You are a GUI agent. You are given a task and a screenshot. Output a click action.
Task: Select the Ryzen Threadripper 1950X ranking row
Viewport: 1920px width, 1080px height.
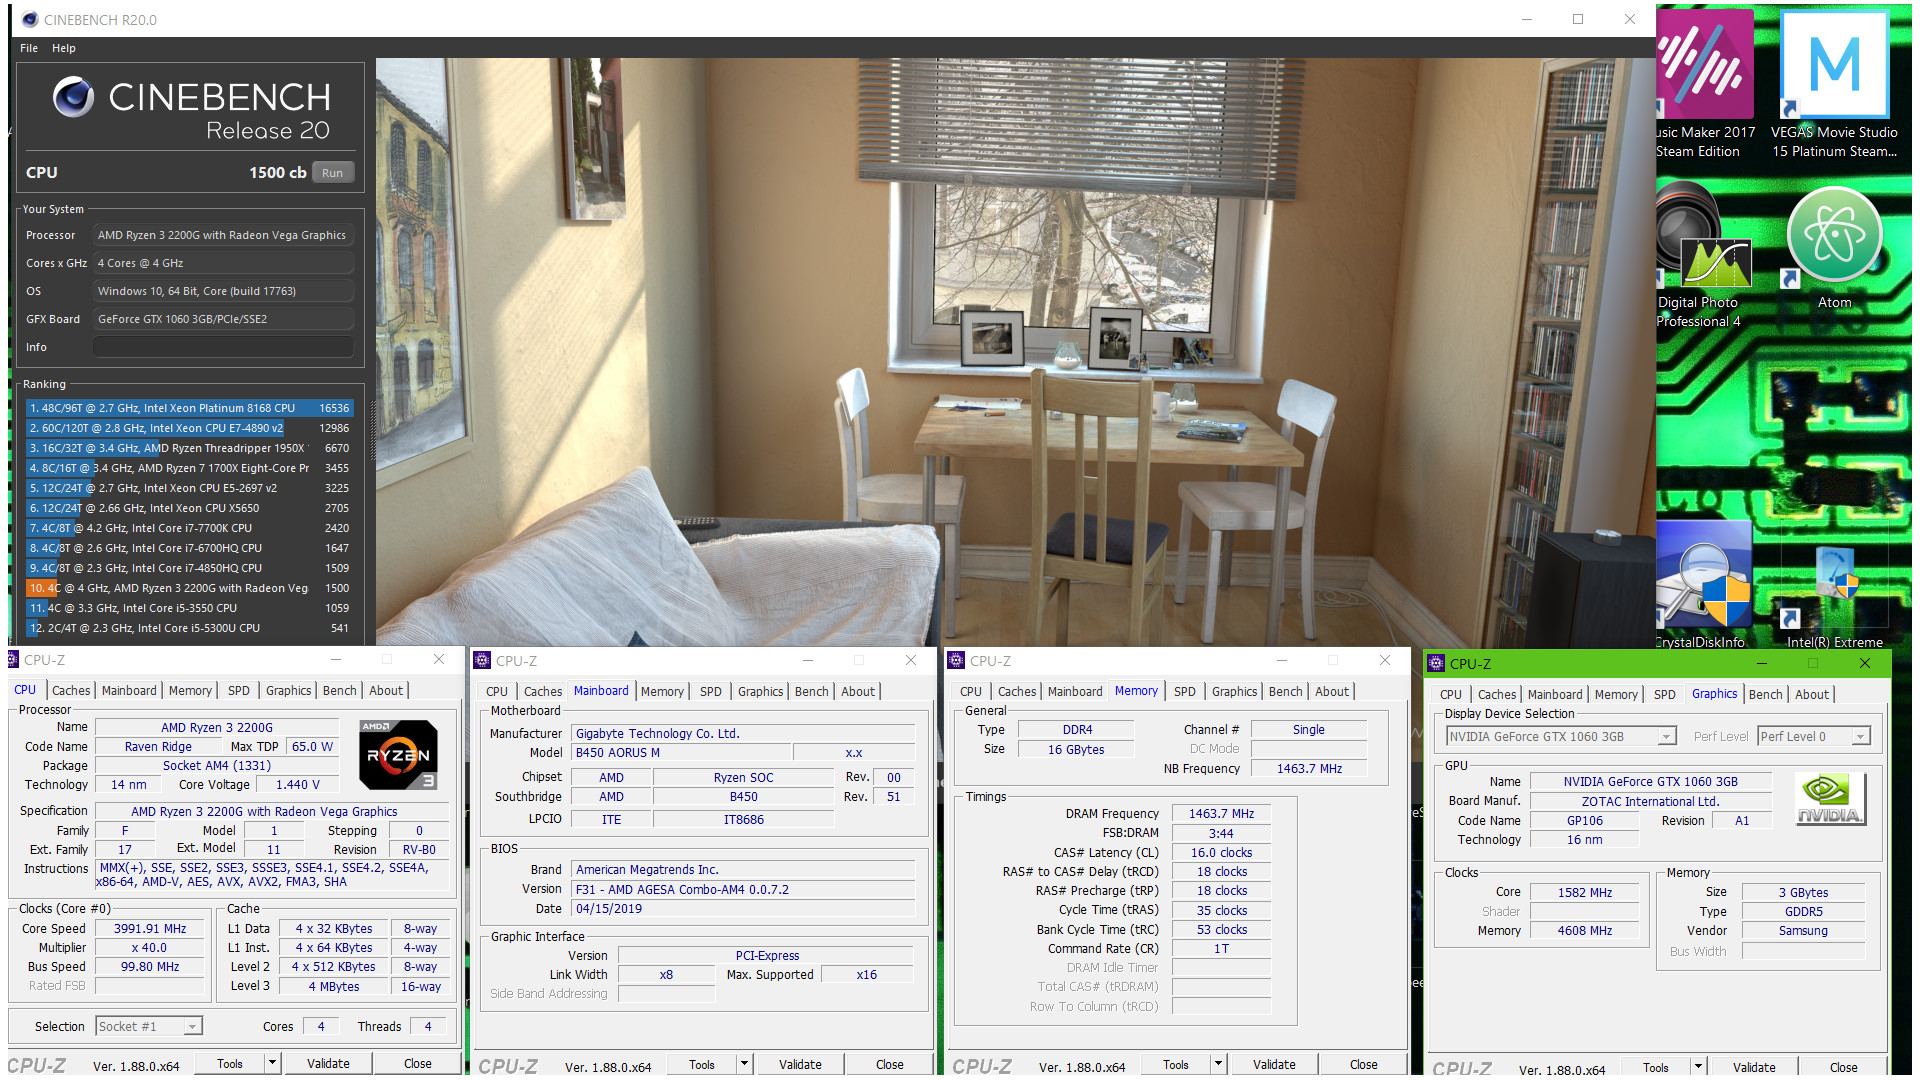pyautogui.click(x=189, y=448)
